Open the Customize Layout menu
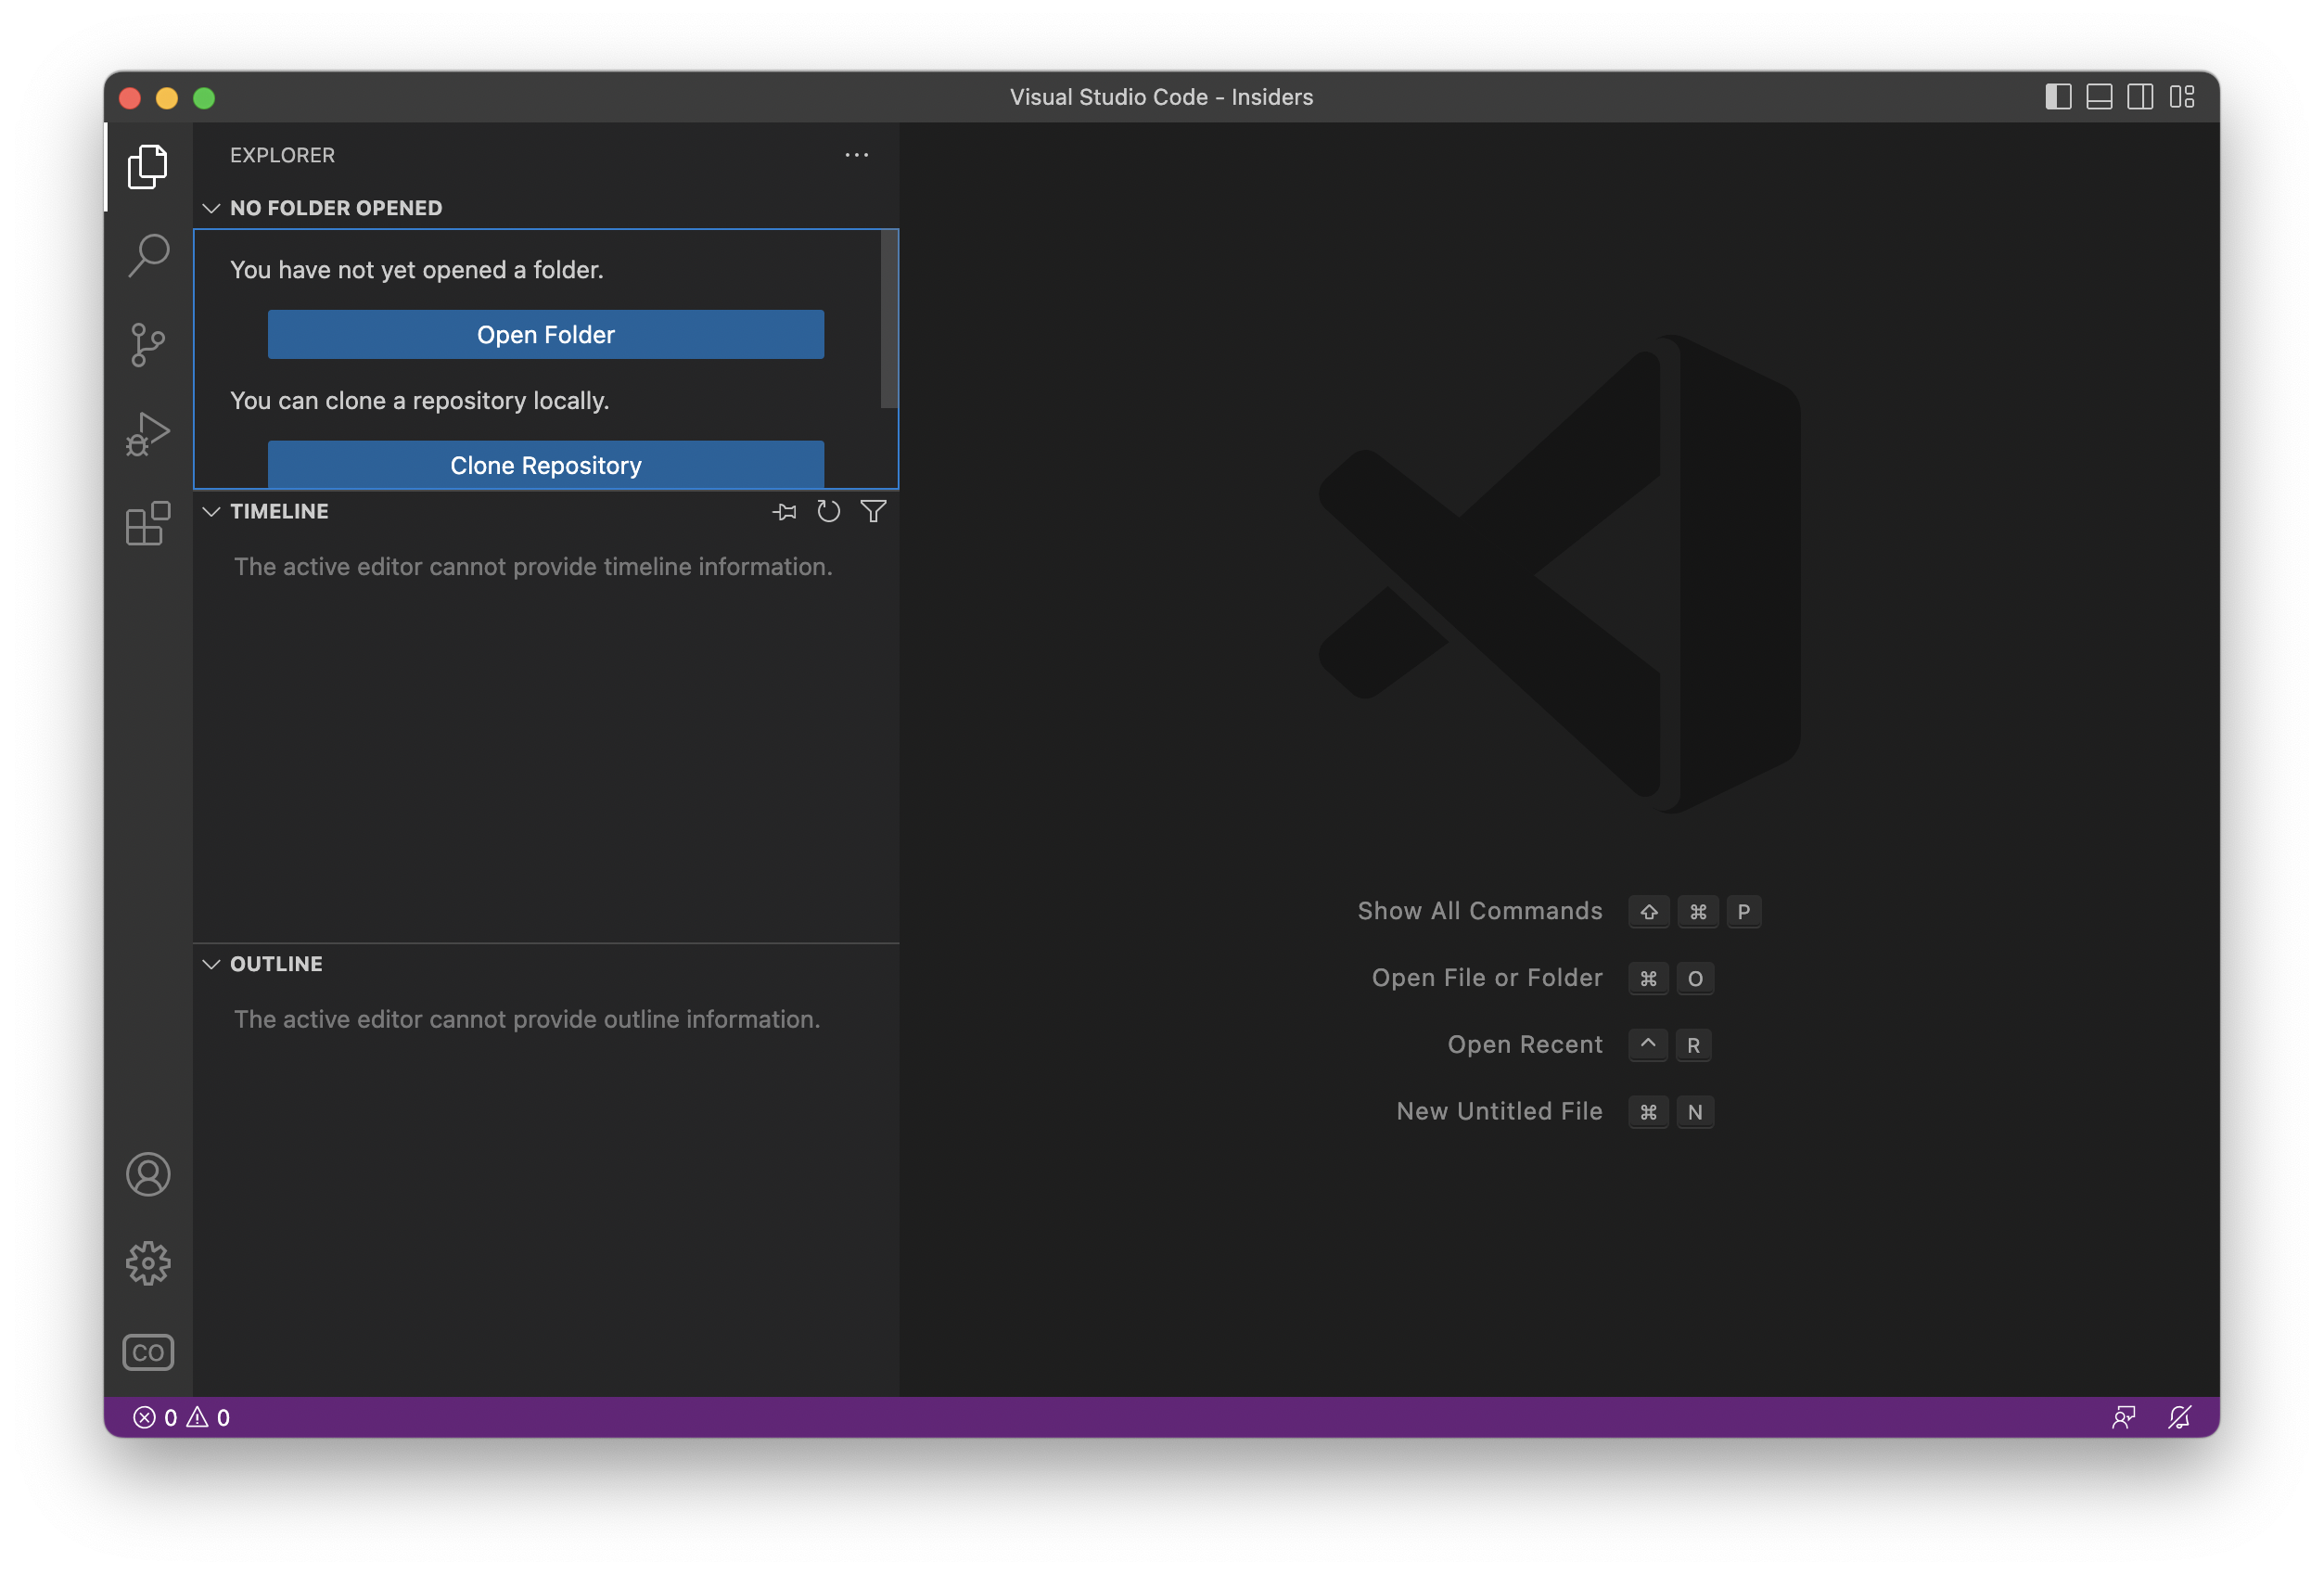This screenshot has height=1575, width=2324. tap(2182, 97)
